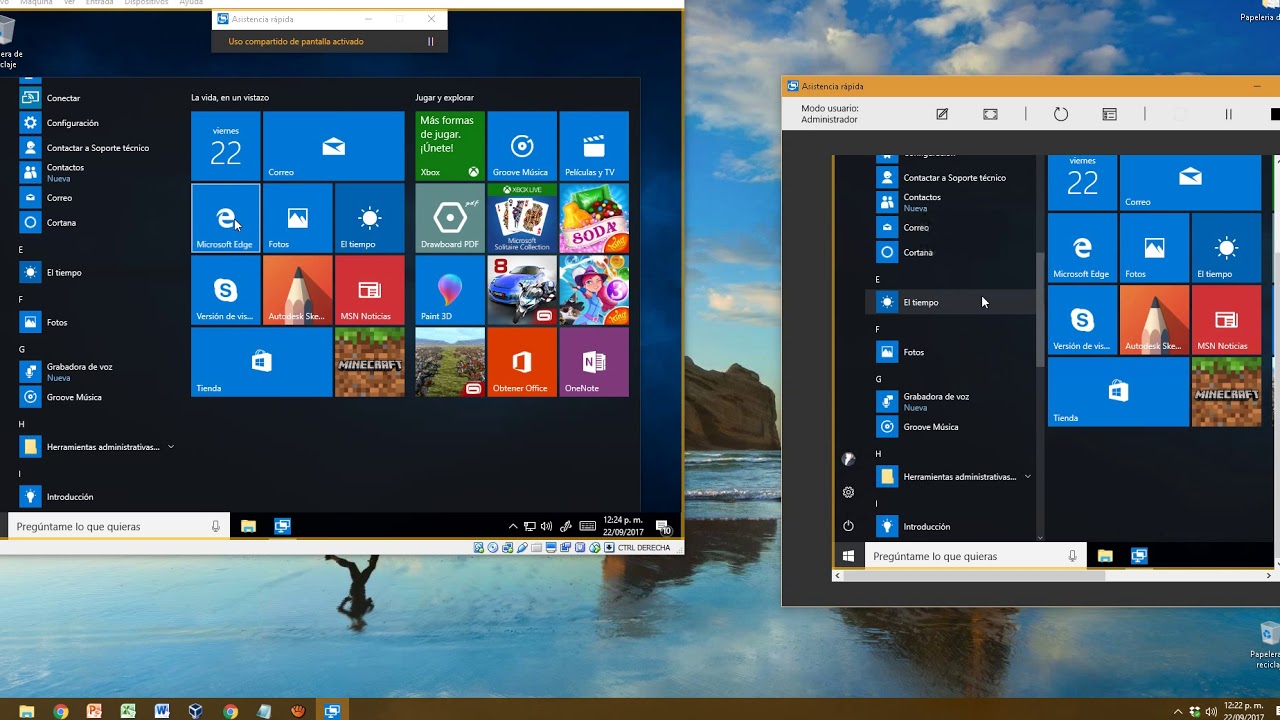Open network icon in left window tray
The width and height of the screenshot is (1280, 720).
529,526
